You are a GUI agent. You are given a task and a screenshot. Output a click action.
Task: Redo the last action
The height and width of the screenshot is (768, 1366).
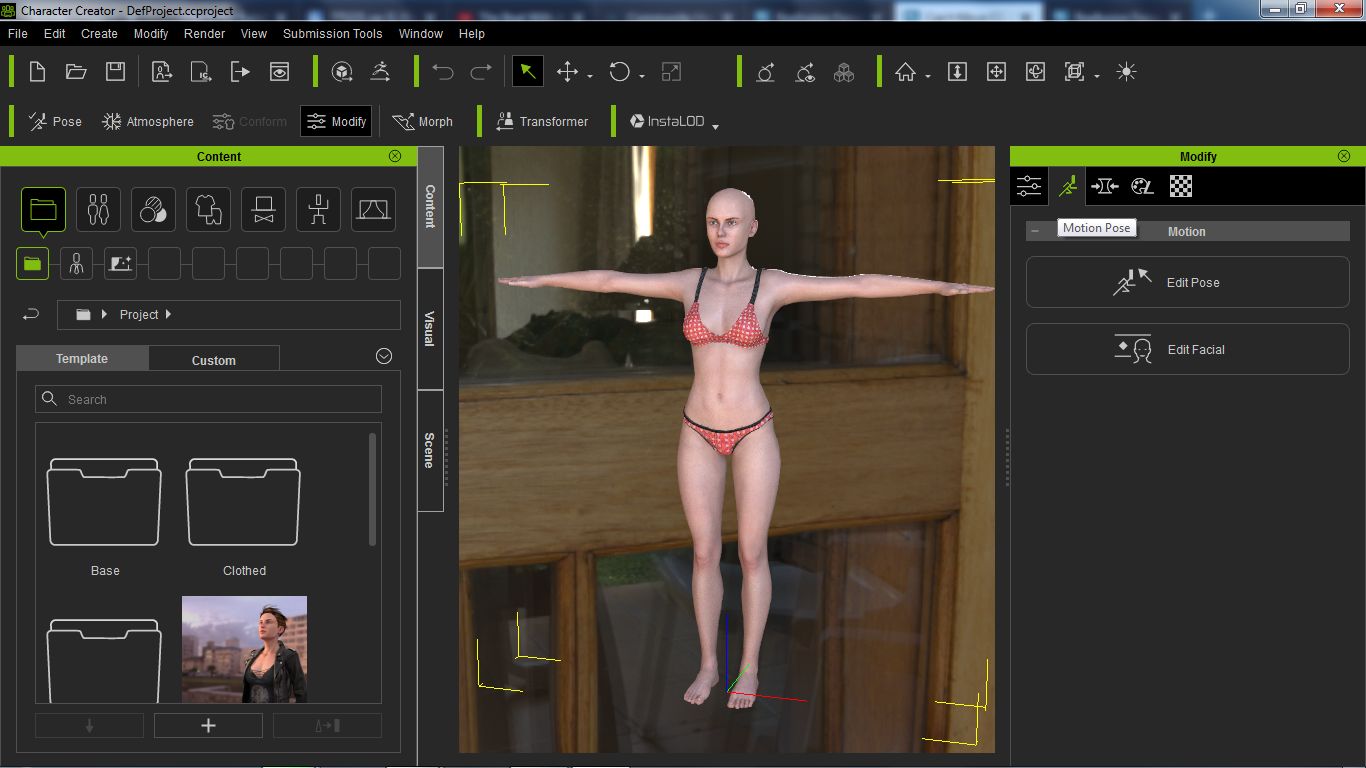coord(481,72)
